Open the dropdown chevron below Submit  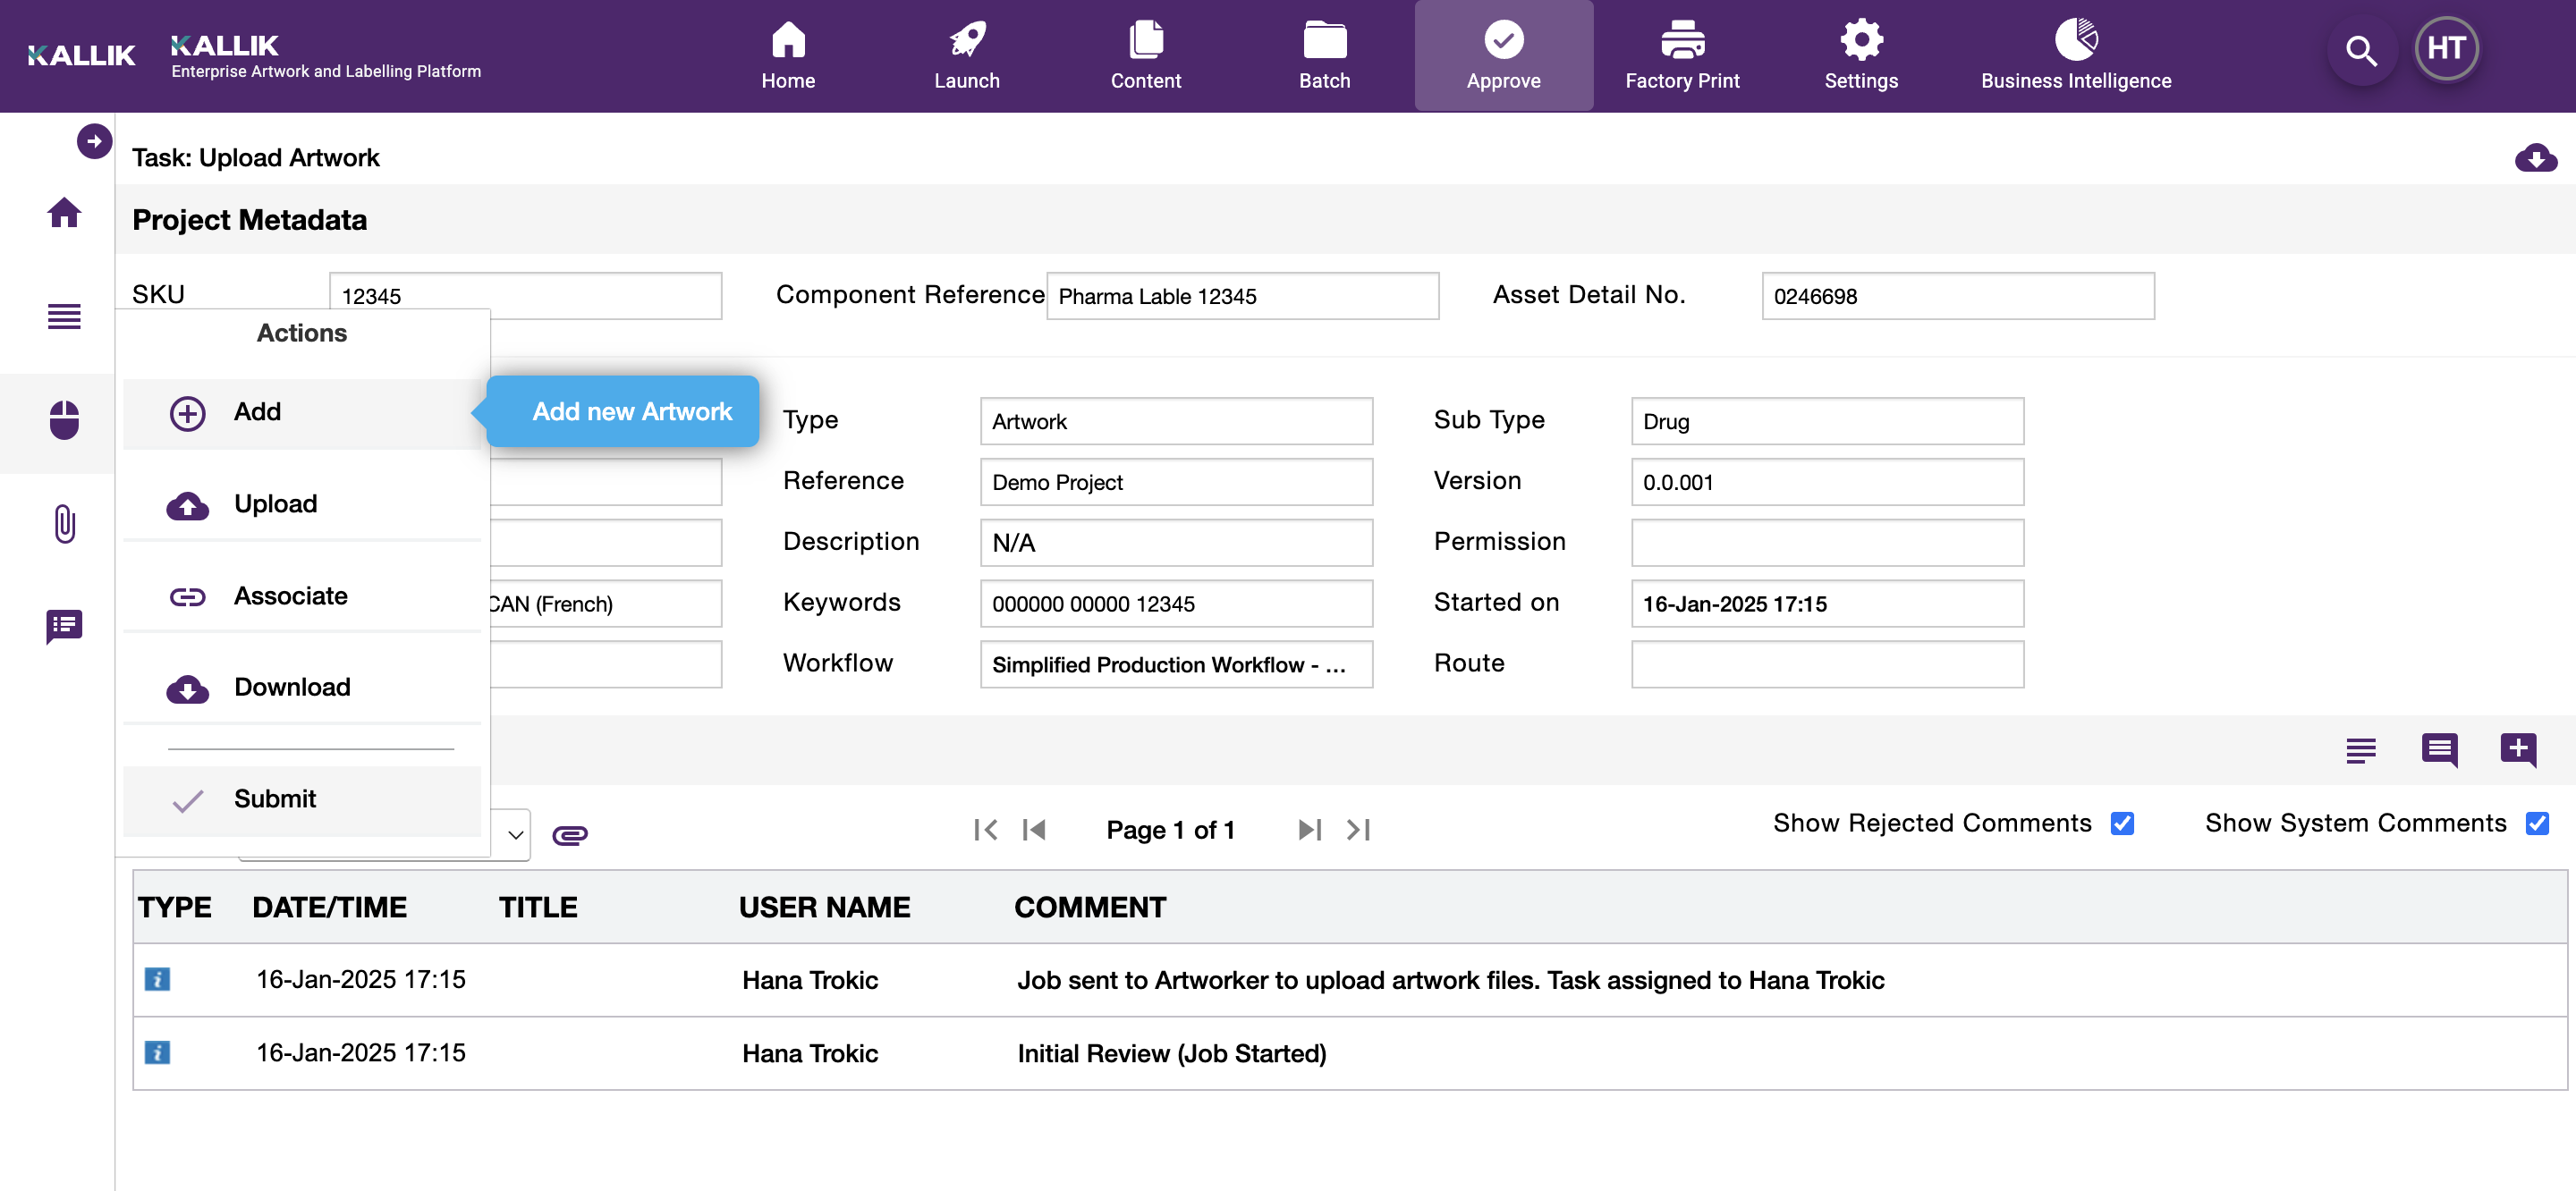coord(515,834)
